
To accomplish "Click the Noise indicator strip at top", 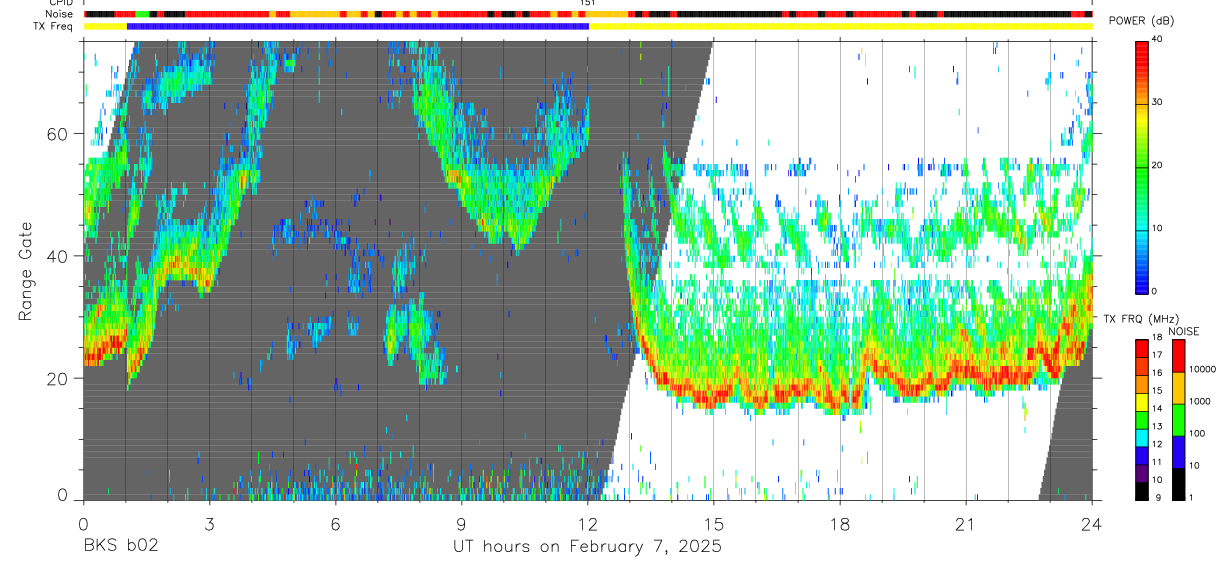I will tap(588, 14).
